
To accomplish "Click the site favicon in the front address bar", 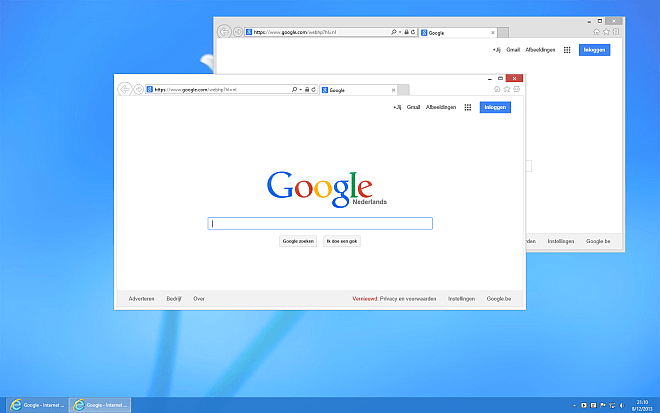I will pos(149,89).
